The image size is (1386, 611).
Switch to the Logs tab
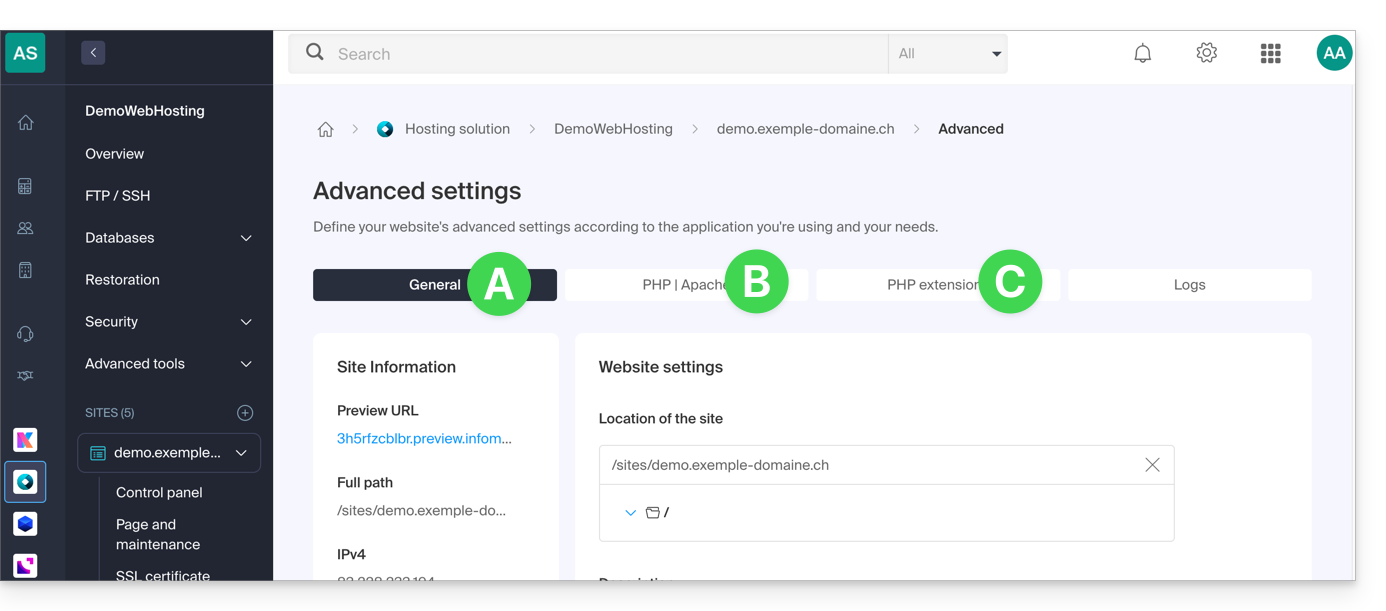tap(1189, 285)
